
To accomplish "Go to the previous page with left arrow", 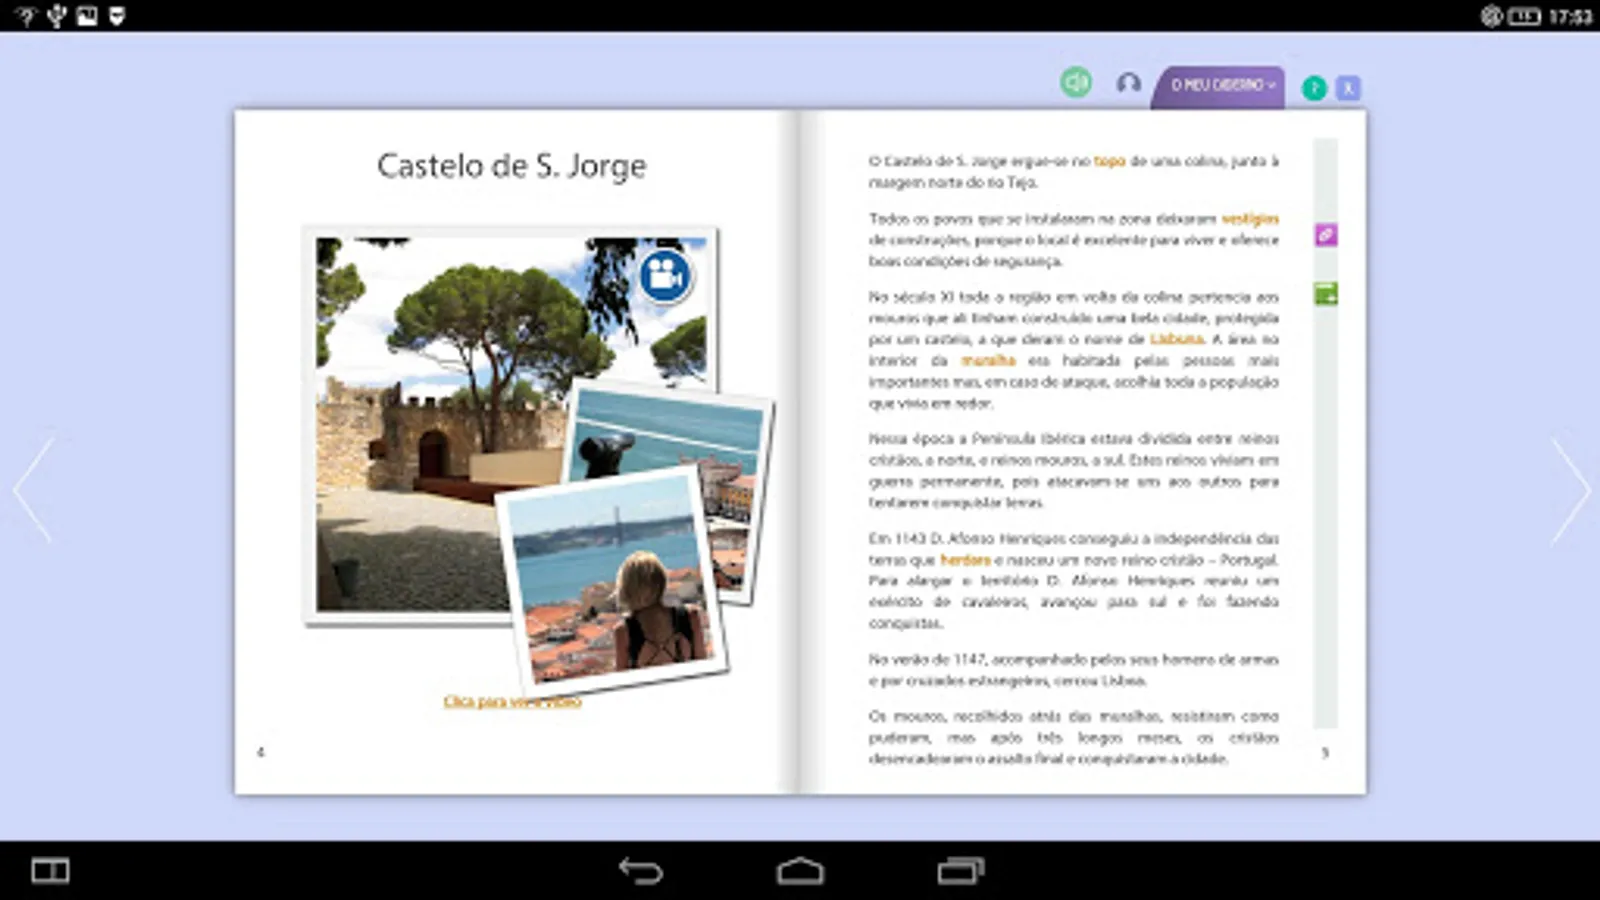I will (33, 490).
